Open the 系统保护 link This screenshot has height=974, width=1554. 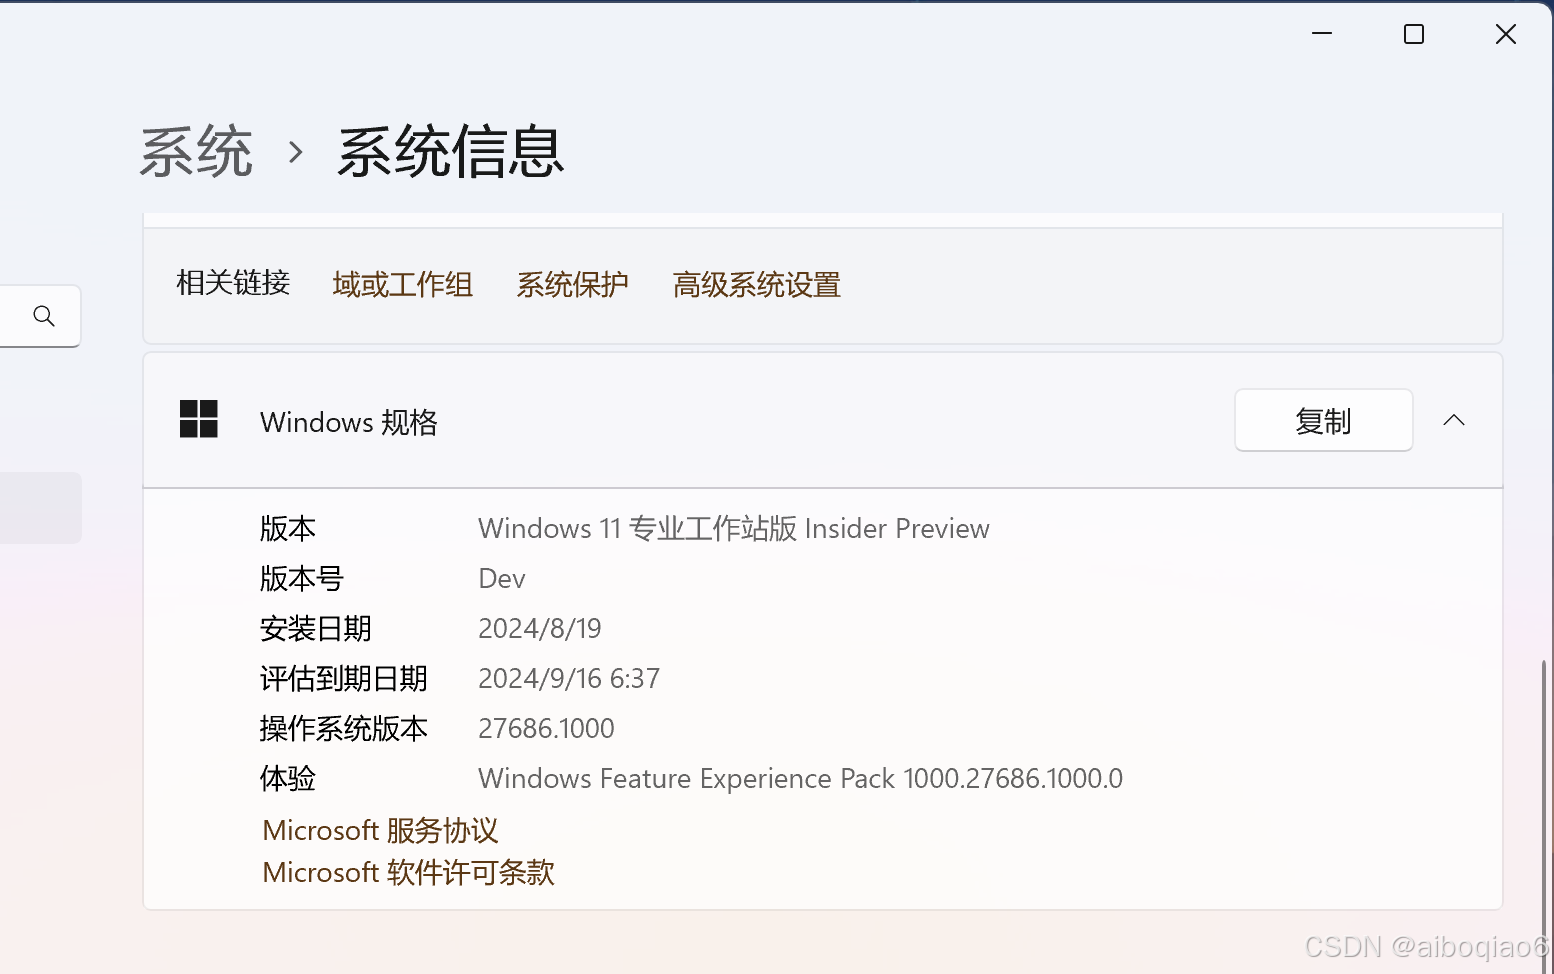[573, 285]
